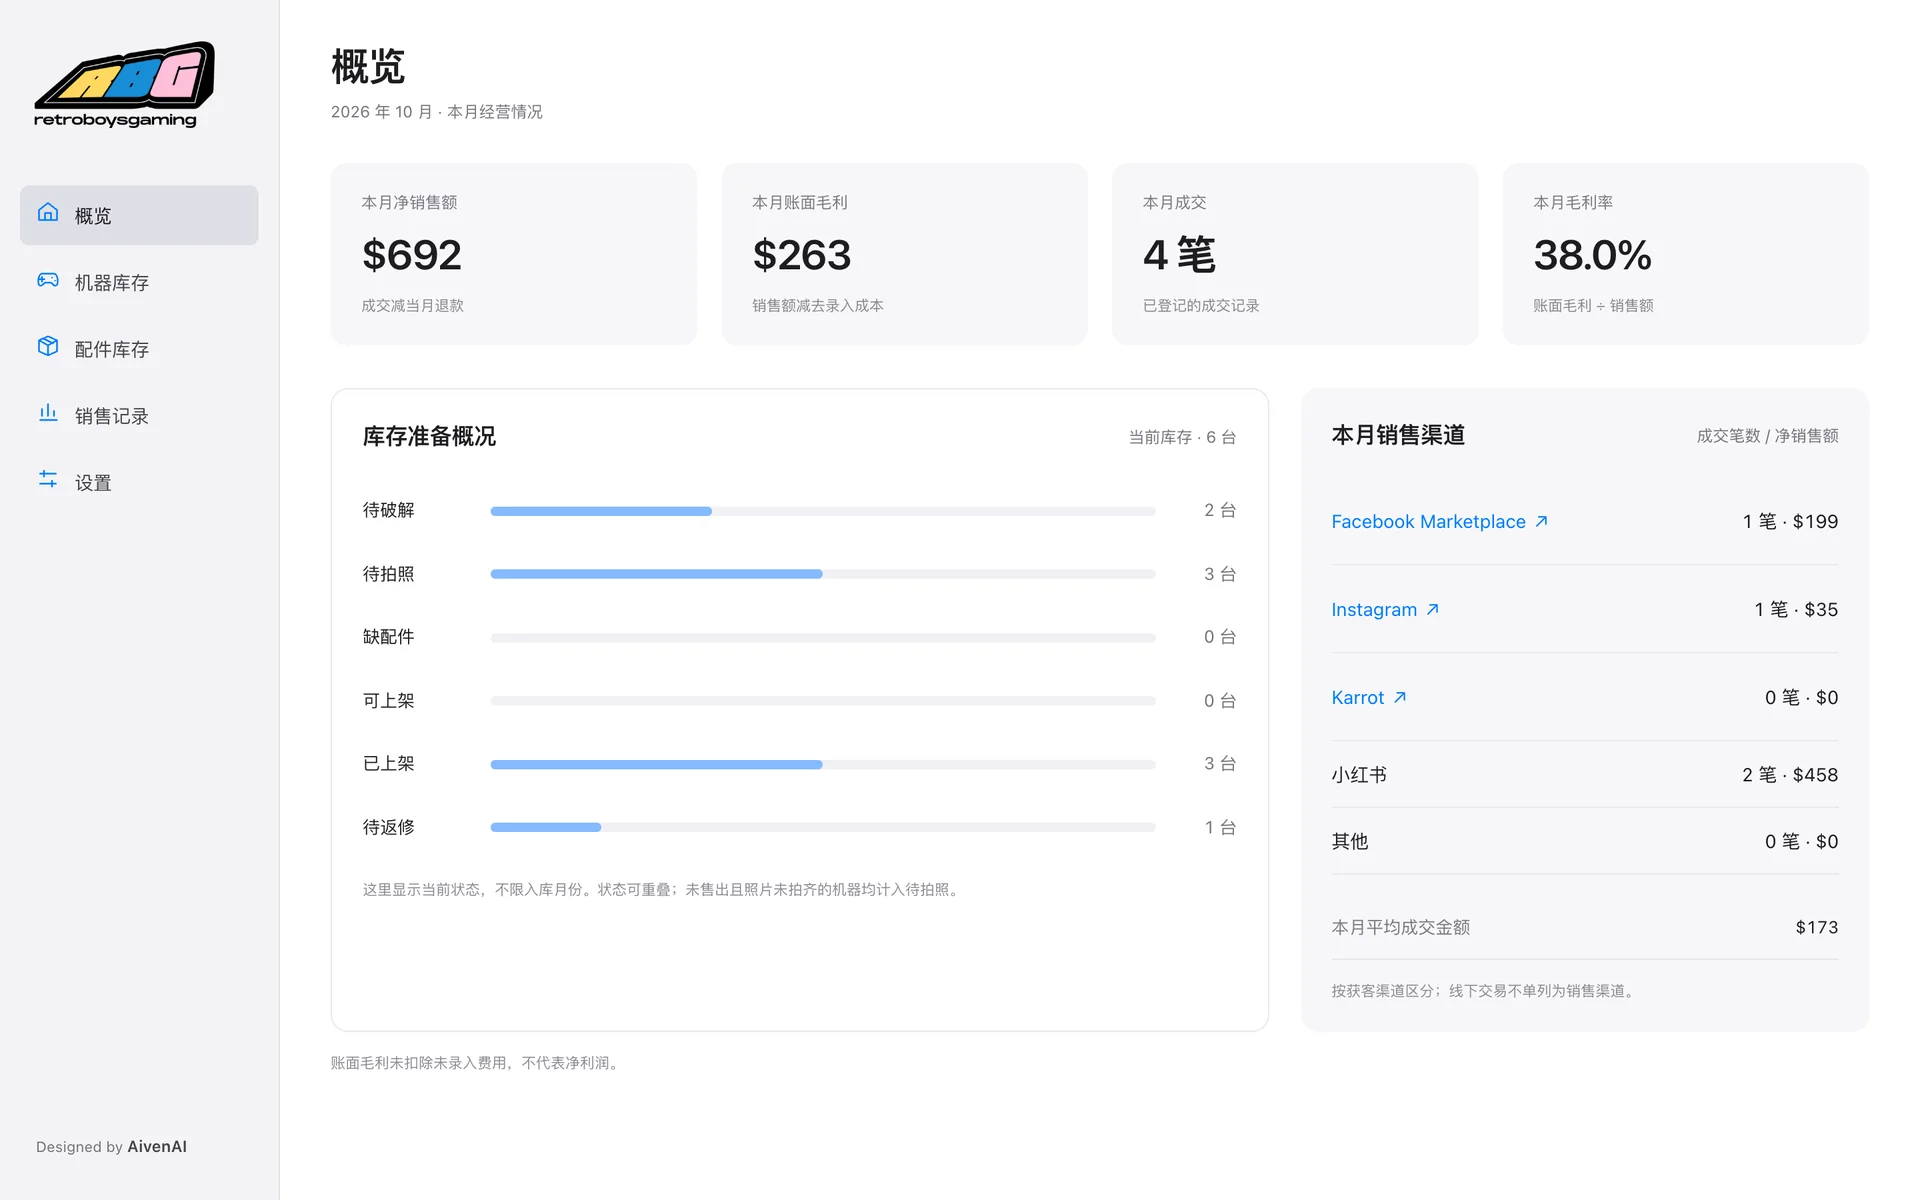Switch to 销售记录 page

pyautogui.click(x=139, y=415)
